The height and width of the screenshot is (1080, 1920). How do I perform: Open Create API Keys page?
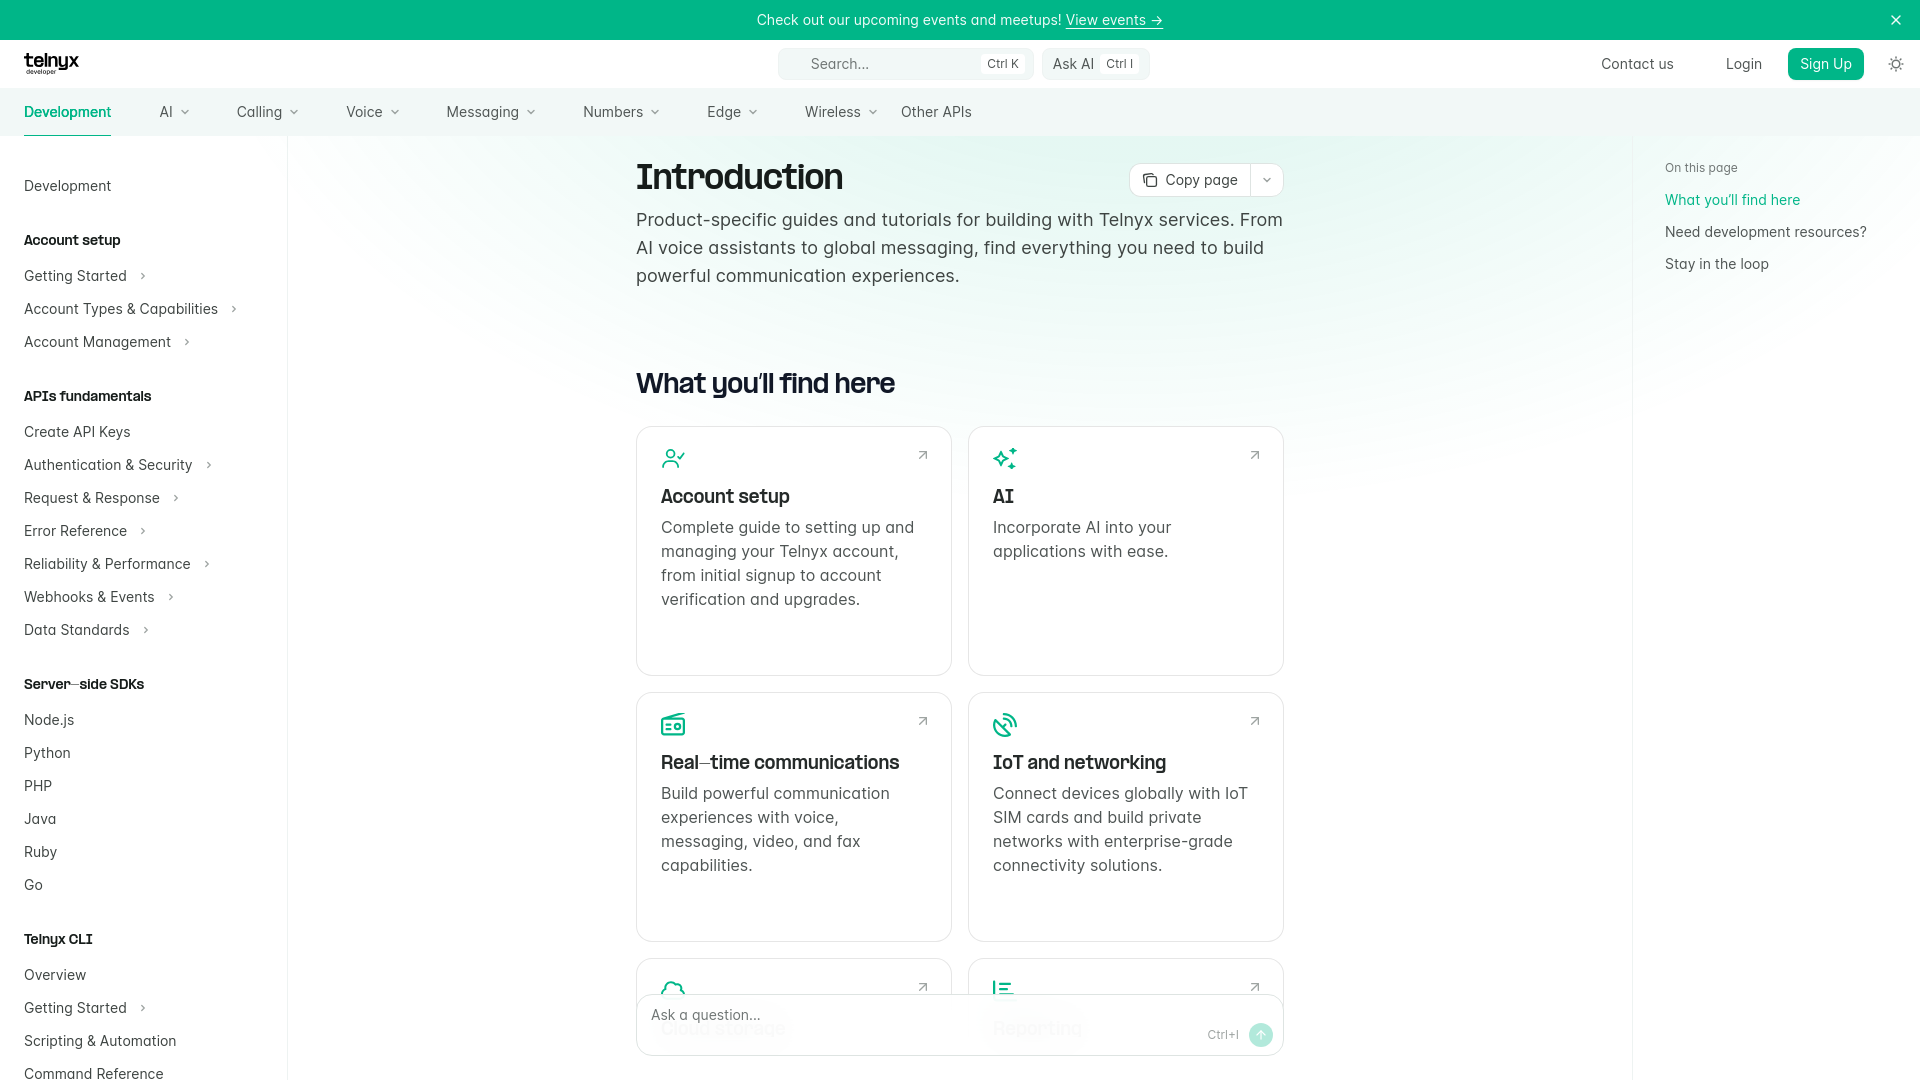click(x=77, y=432)
